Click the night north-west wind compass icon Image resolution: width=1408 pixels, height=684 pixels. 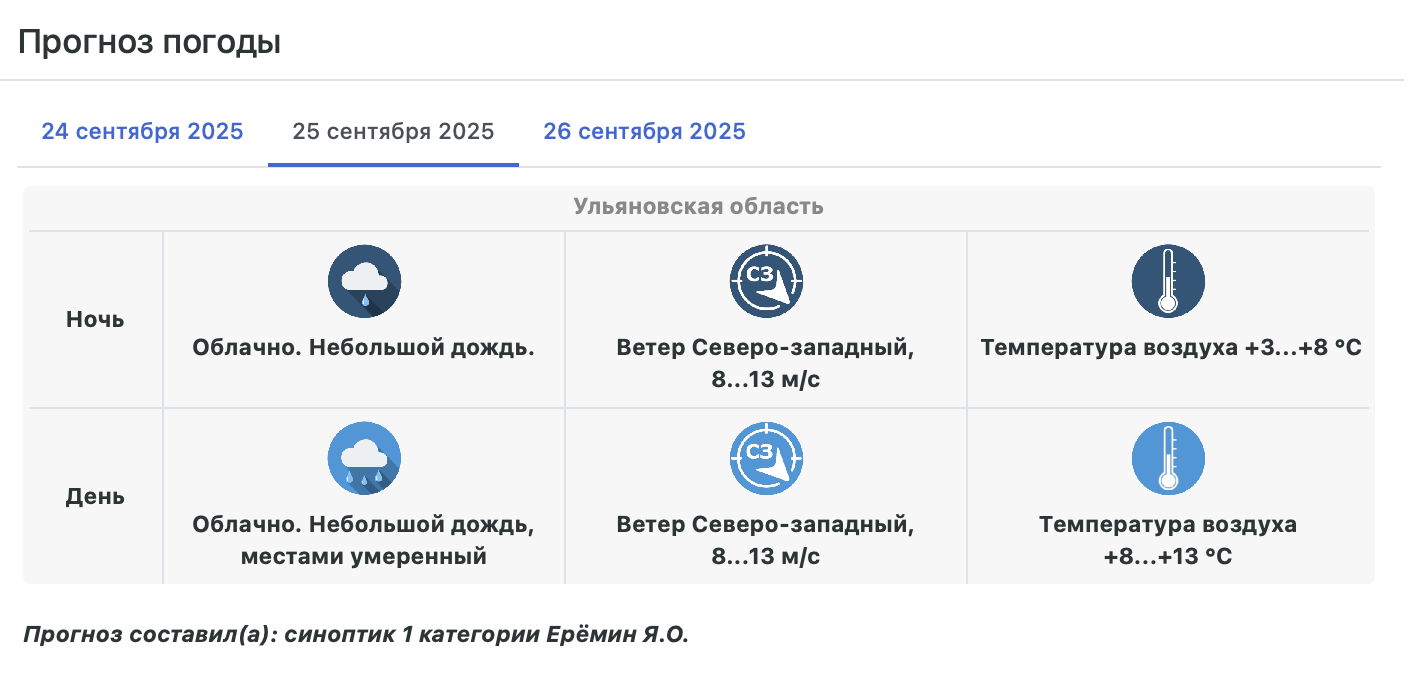click(766, 282)
